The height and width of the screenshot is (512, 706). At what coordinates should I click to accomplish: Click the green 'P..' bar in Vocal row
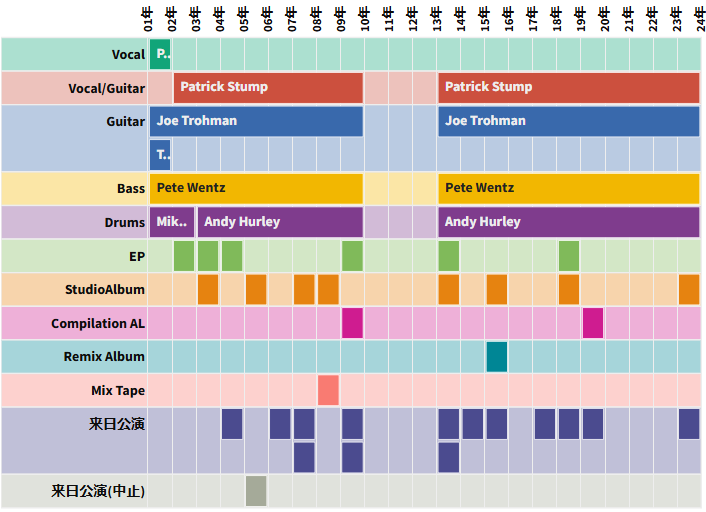coord(160,54)
